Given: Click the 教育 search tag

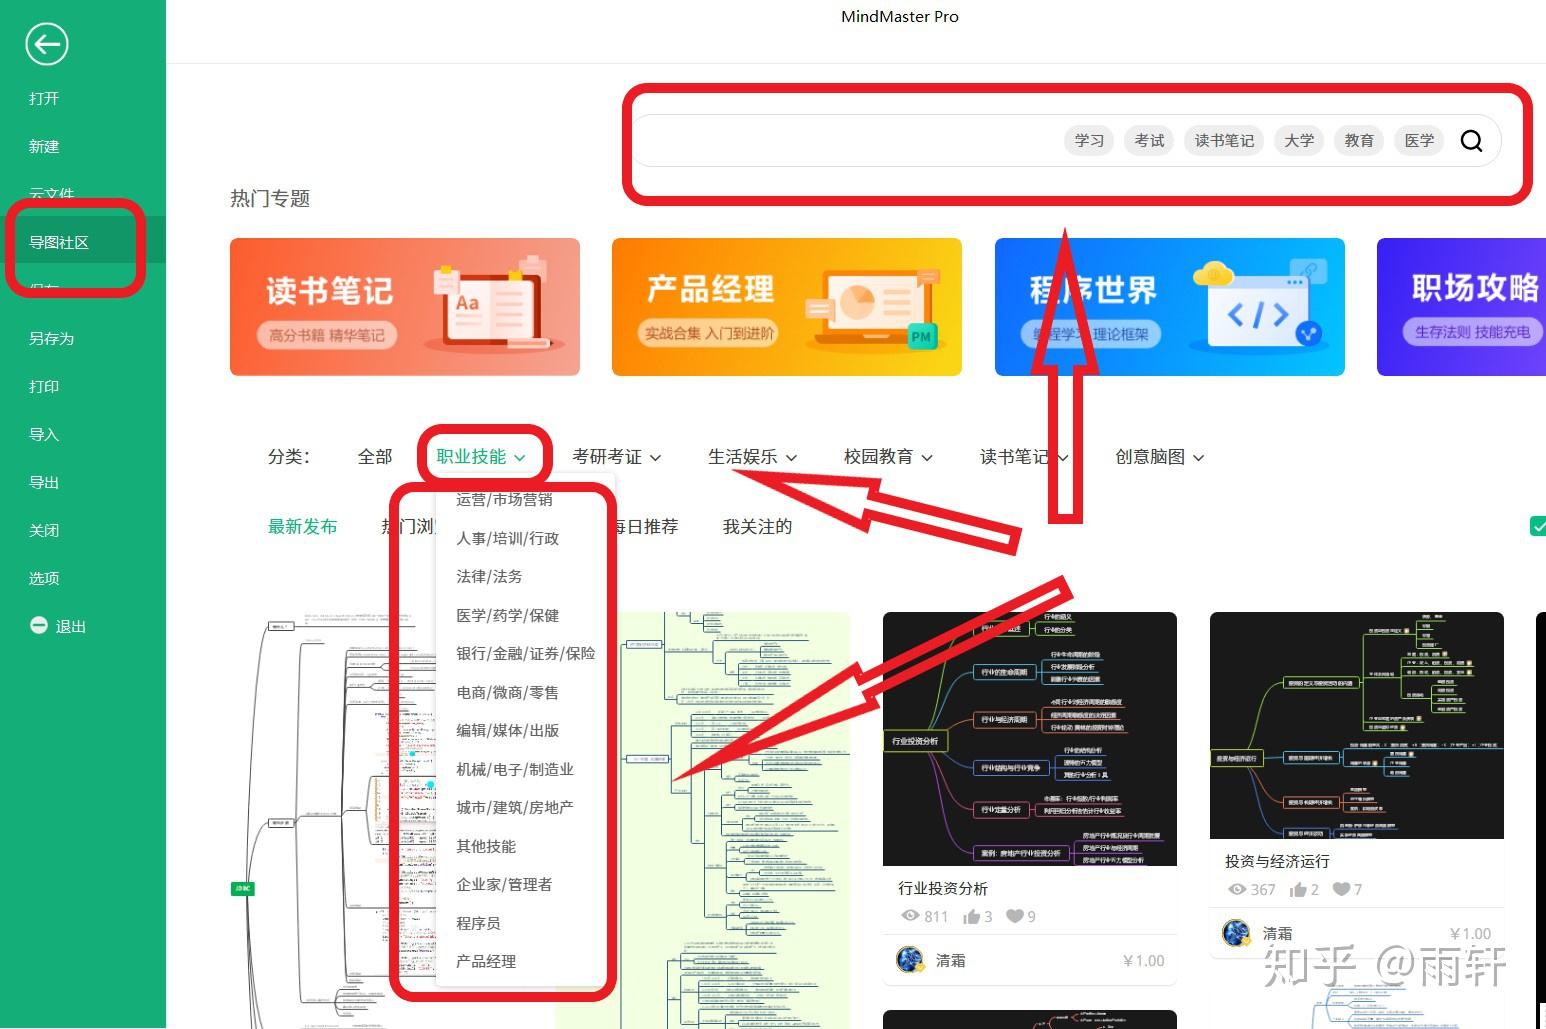Looking at the screenshot, I should 1359,141.
